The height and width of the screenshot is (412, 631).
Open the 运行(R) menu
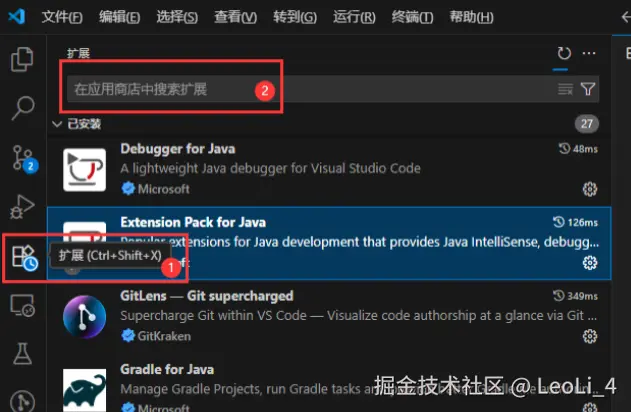click(354, 17)
